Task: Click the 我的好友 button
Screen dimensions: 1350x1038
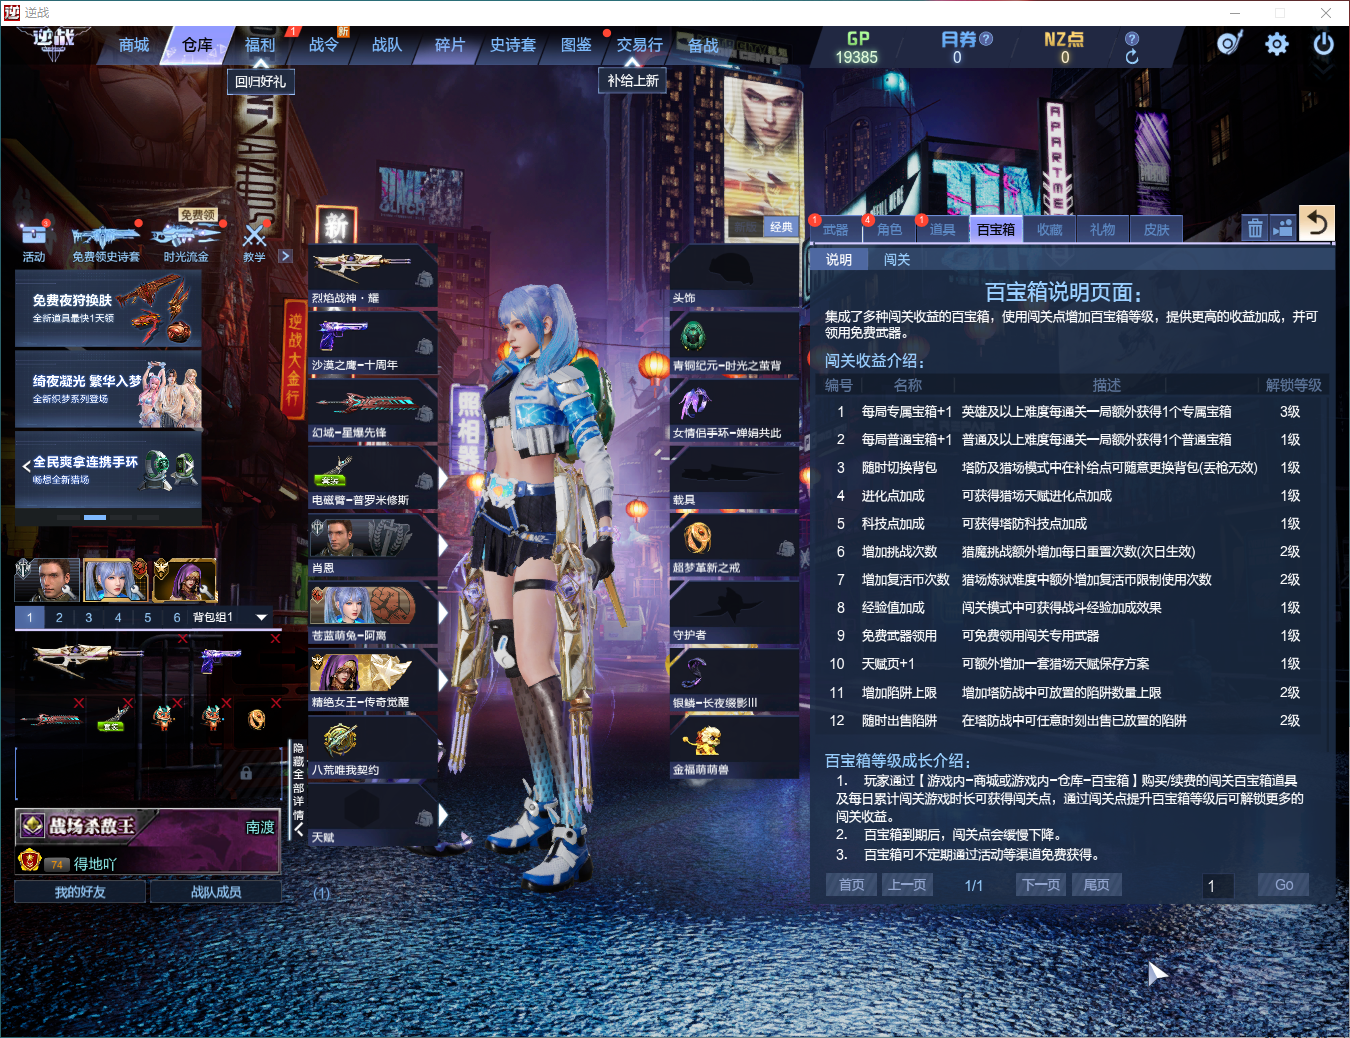Action: (x=80, y=892)
